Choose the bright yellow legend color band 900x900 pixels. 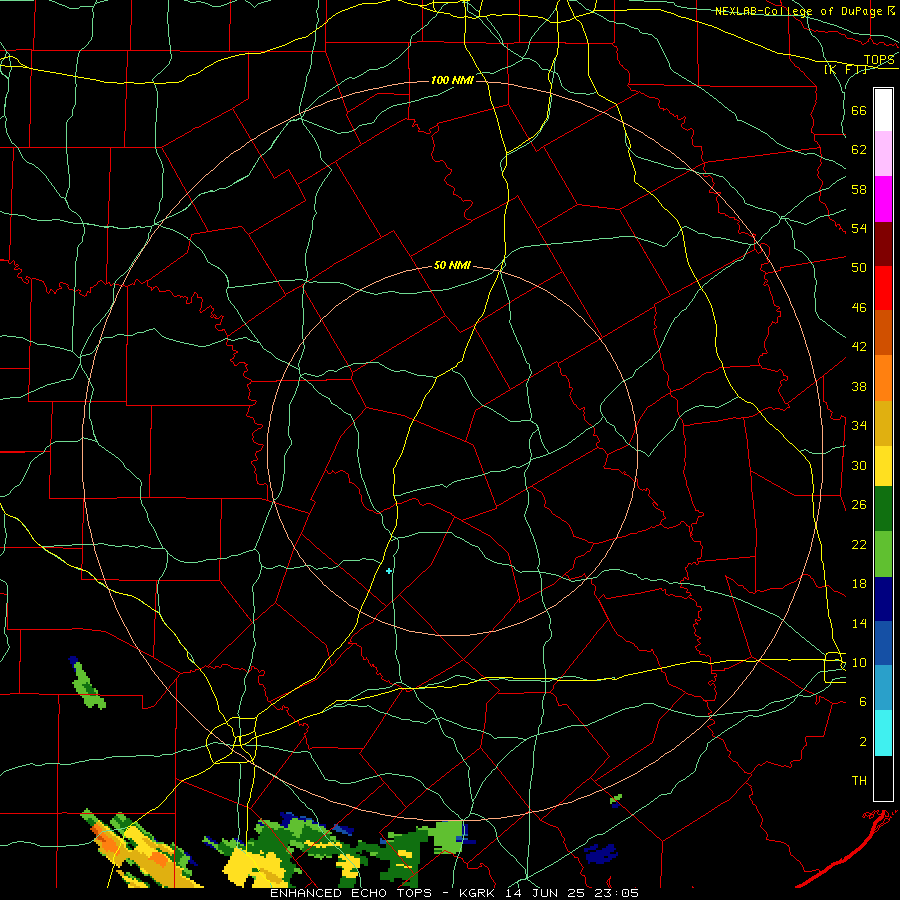click(883, 466)
